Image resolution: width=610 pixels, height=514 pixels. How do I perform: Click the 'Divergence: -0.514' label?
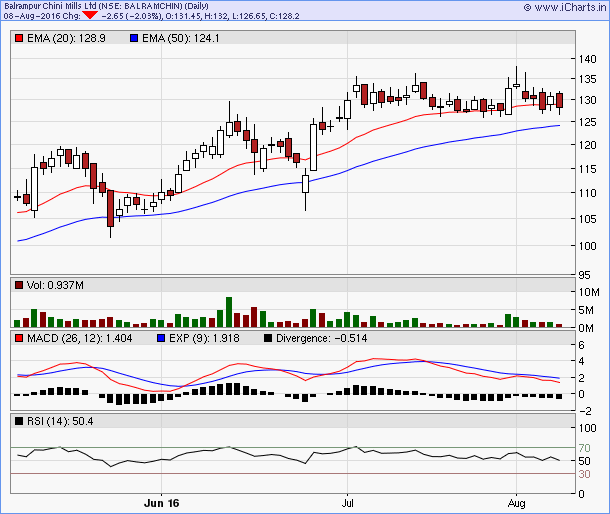click(321, 338)
